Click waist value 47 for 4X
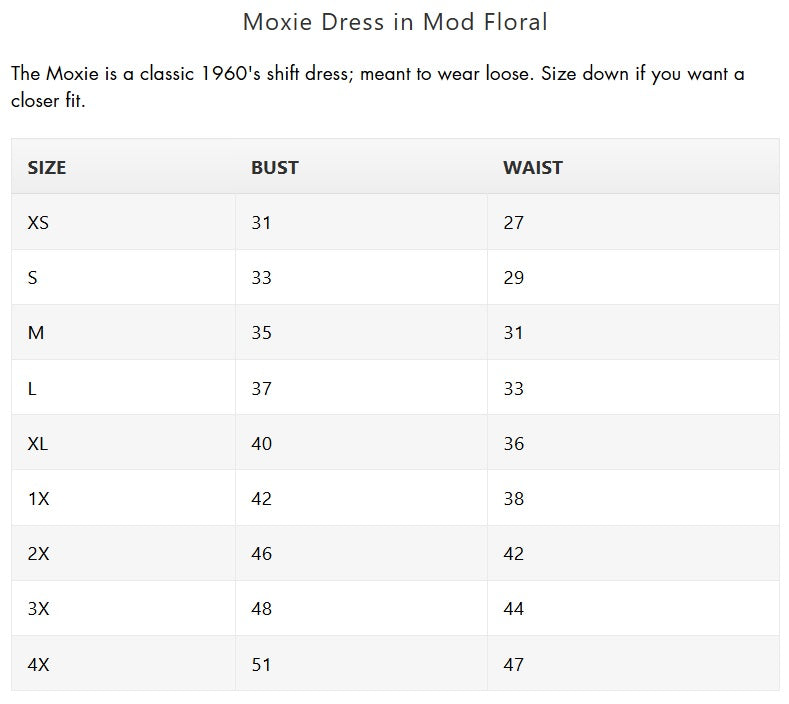Image resolution: width=789 pixels, height=704 pixels. [514, 664]
